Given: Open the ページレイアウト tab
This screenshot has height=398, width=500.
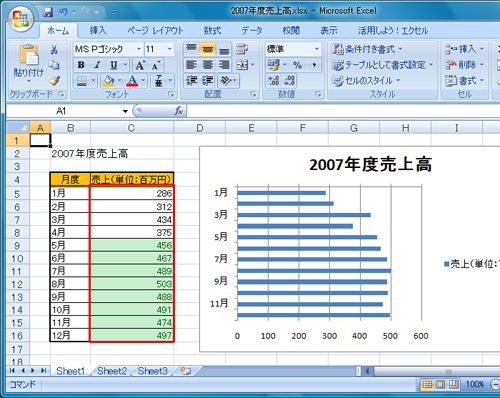Looking at the screenshot, I should (155, 31).
